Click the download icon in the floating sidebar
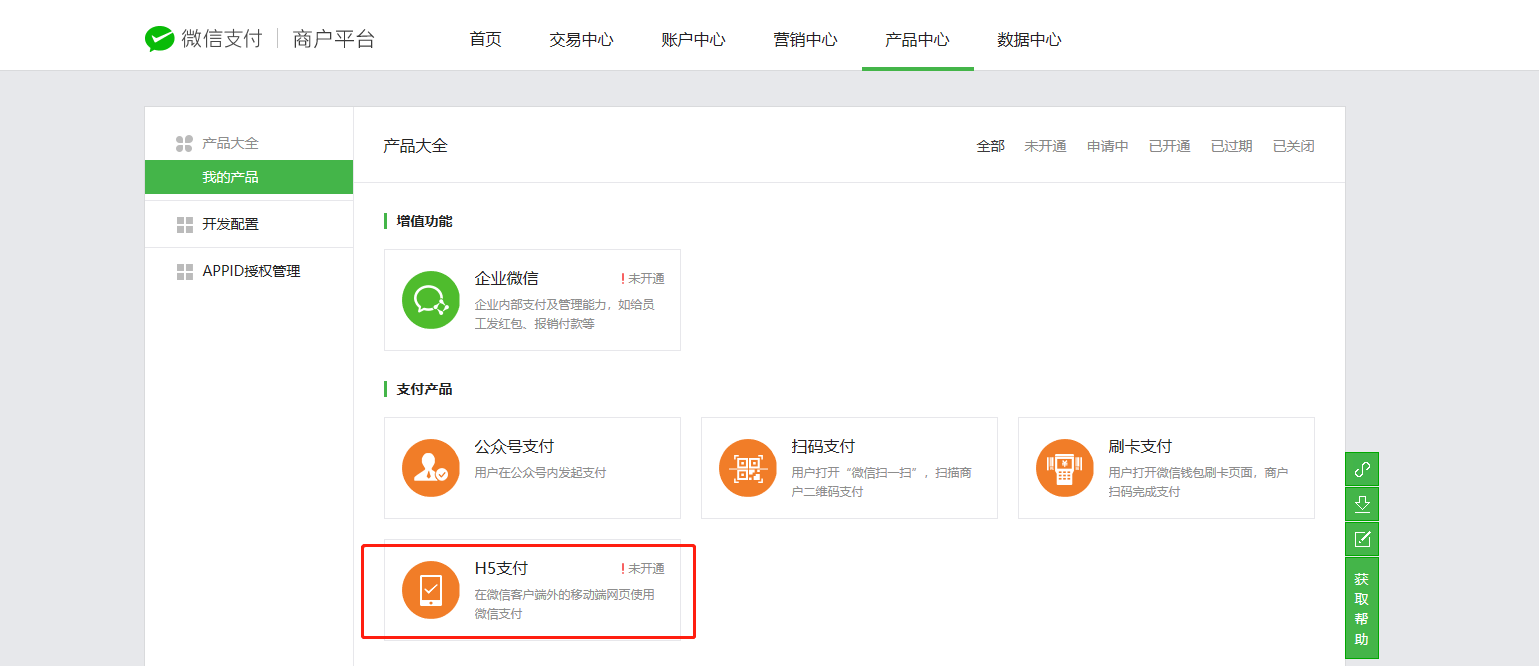 click(1362, 504)
